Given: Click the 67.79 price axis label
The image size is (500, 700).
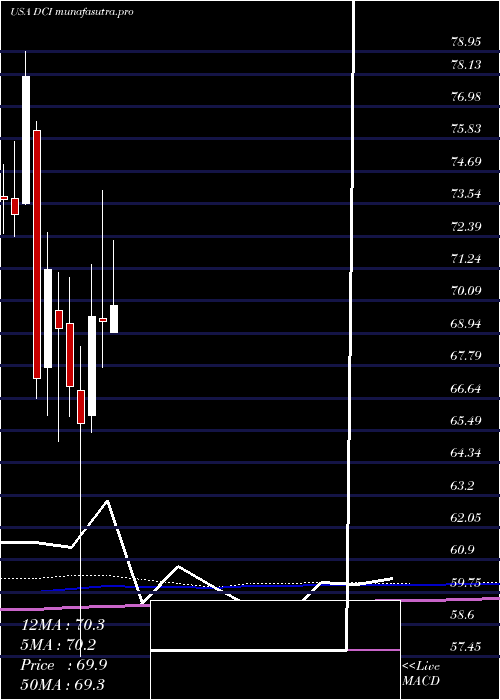Looking at the screenshot, I should [466, 357].
